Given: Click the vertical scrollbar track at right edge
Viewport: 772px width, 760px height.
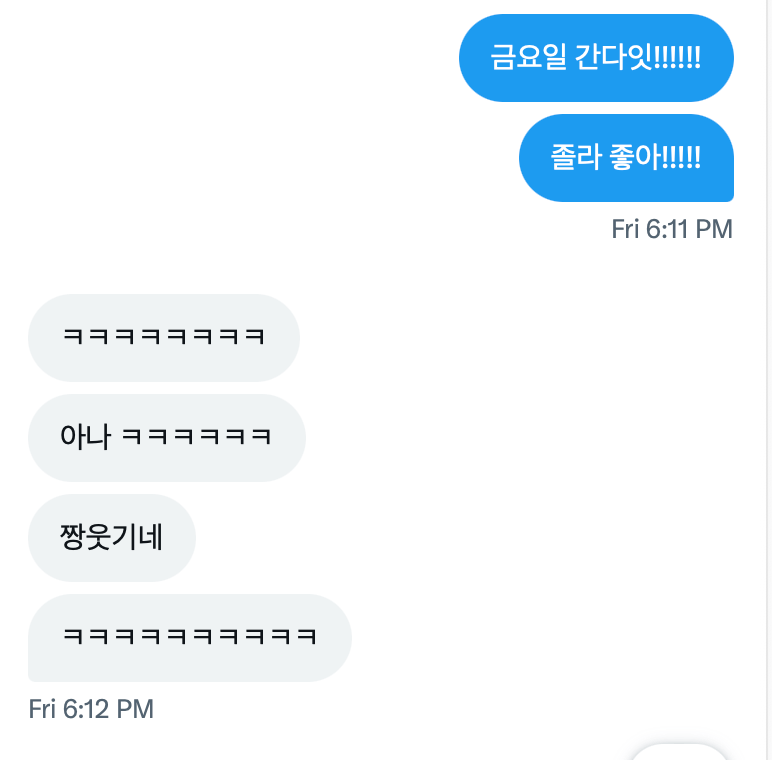Looking at the screenshot, I should [769, 380].
